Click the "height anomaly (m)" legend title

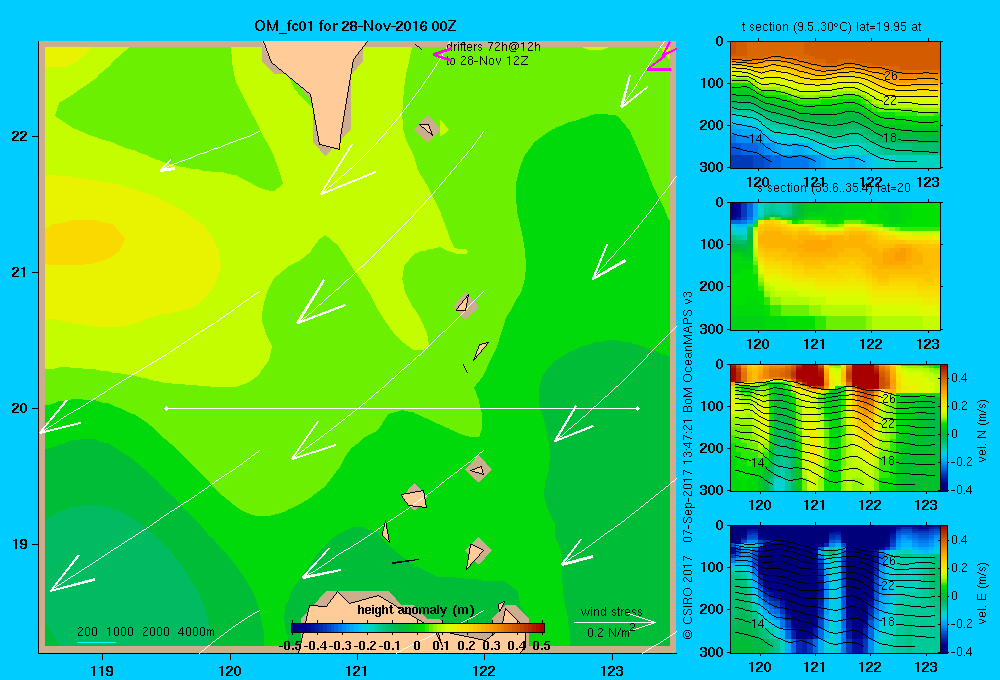pos(416,610)
